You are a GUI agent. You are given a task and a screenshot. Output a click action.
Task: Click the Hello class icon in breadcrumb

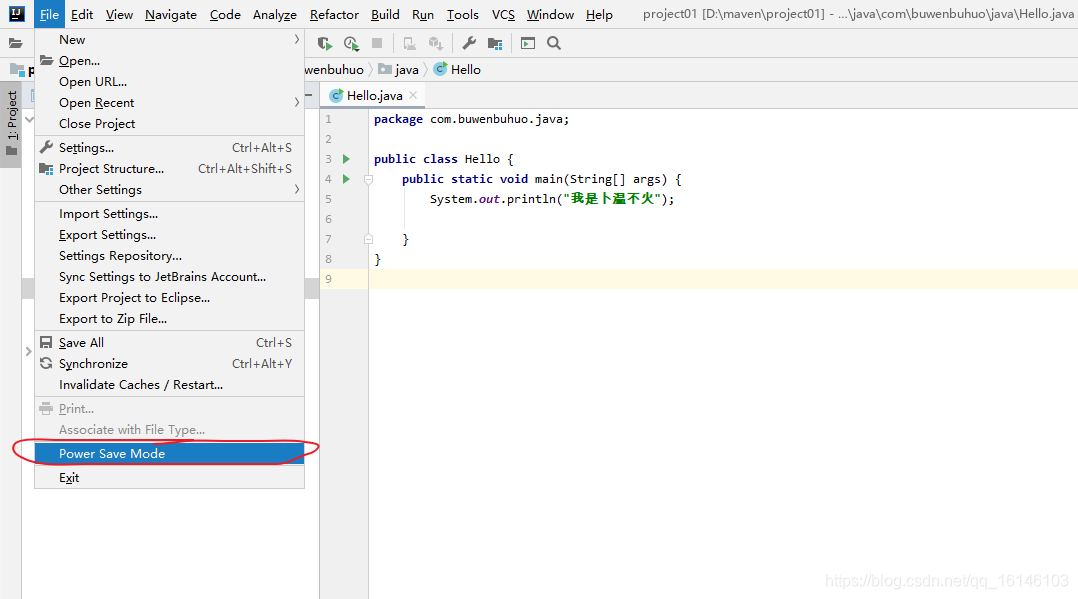(x=440, y=69)
